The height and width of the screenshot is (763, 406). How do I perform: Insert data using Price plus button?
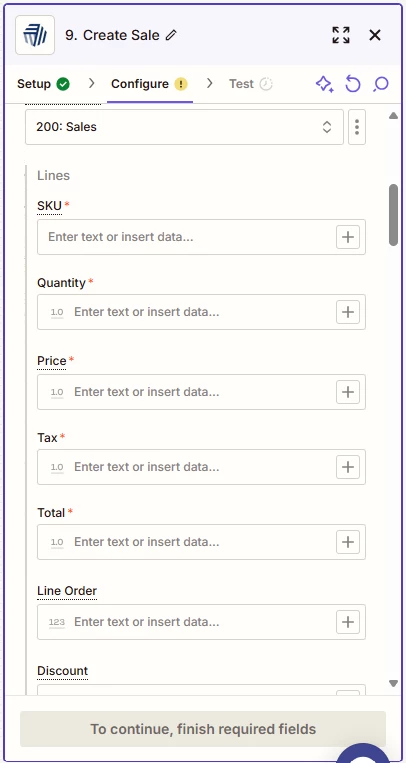[348, 392]
